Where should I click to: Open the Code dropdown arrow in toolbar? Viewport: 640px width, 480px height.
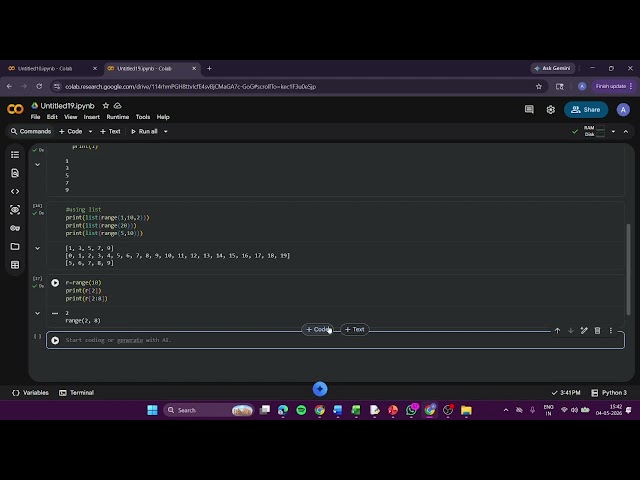(x=90, y=131)
